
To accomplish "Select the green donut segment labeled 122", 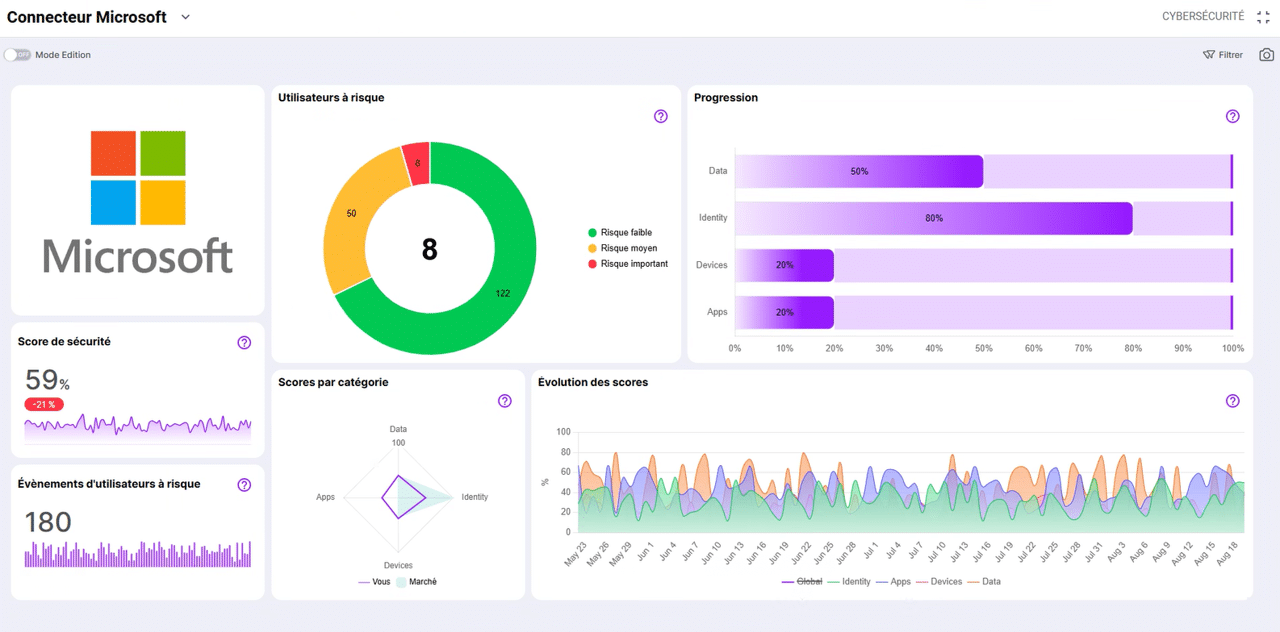I will pos(504,292).
